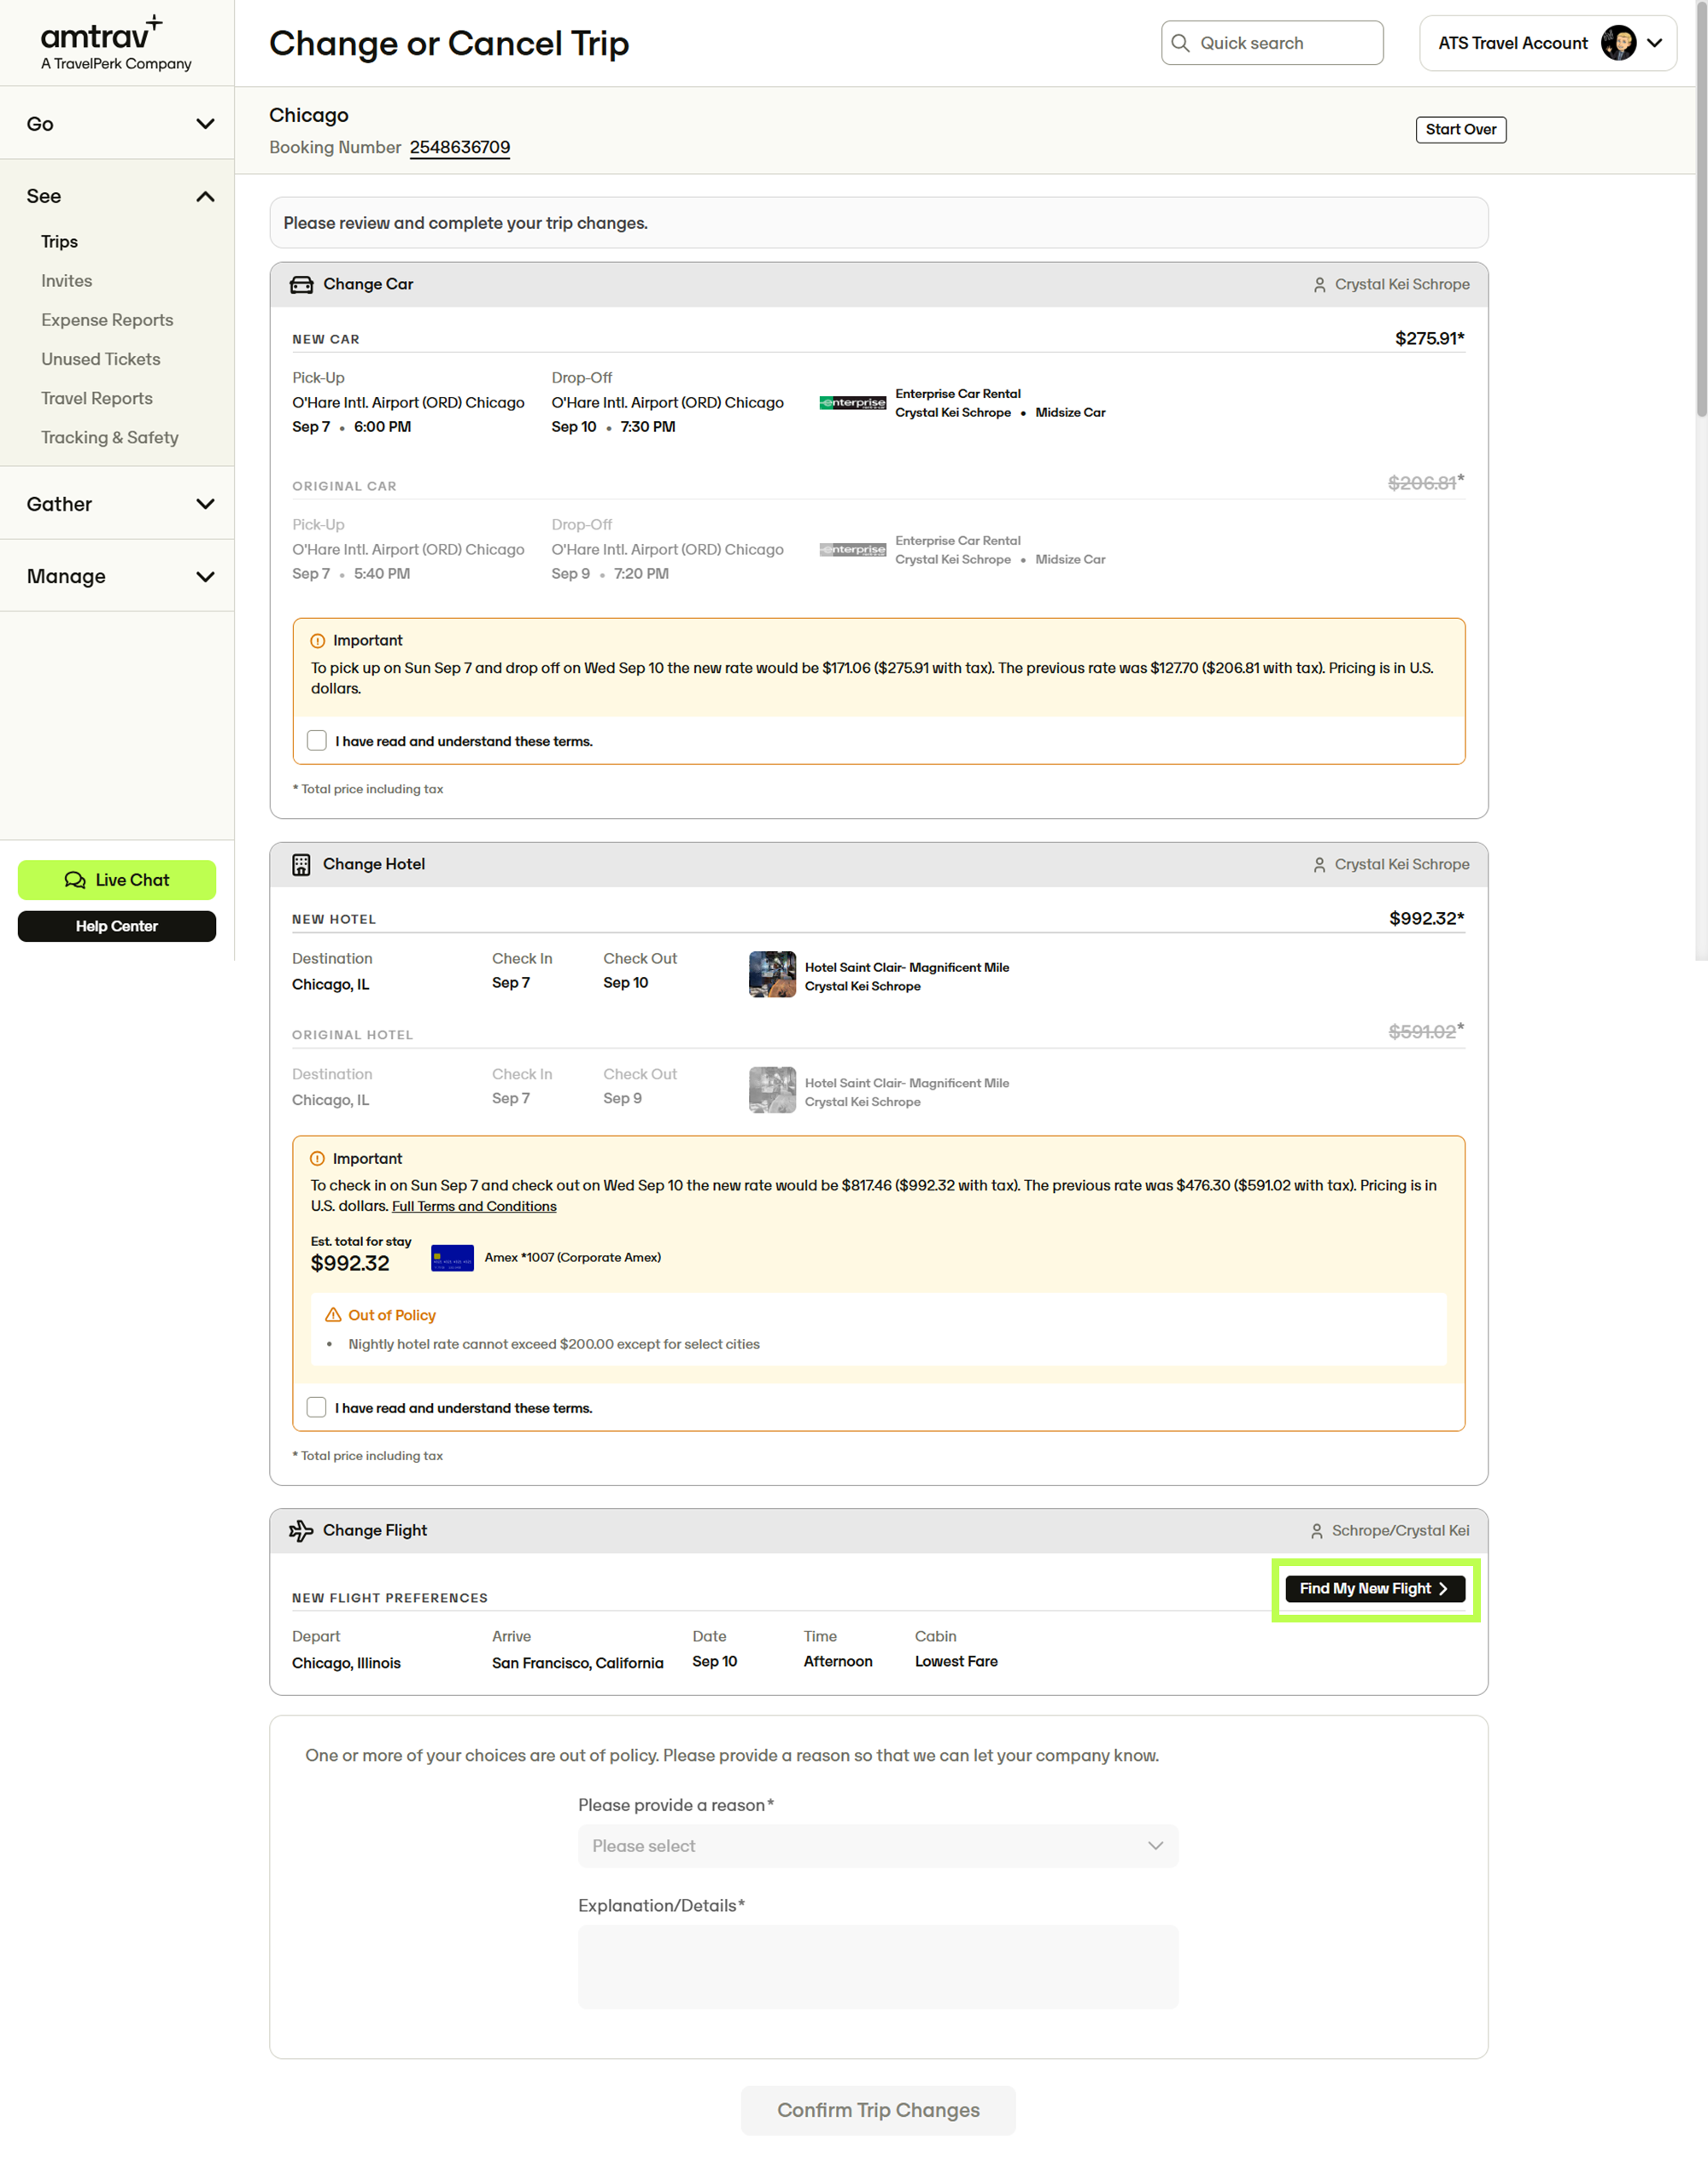The height and width of the screenshot is (2157, 1708).
Task: Click the new hotel price $992.32 in header
Action: point(1427,918)
